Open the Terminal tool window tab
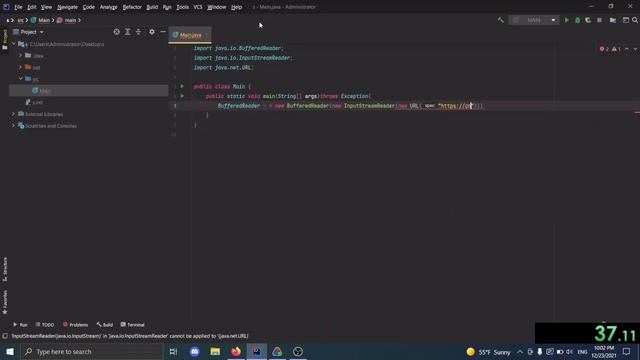 (x=133, y=324)
